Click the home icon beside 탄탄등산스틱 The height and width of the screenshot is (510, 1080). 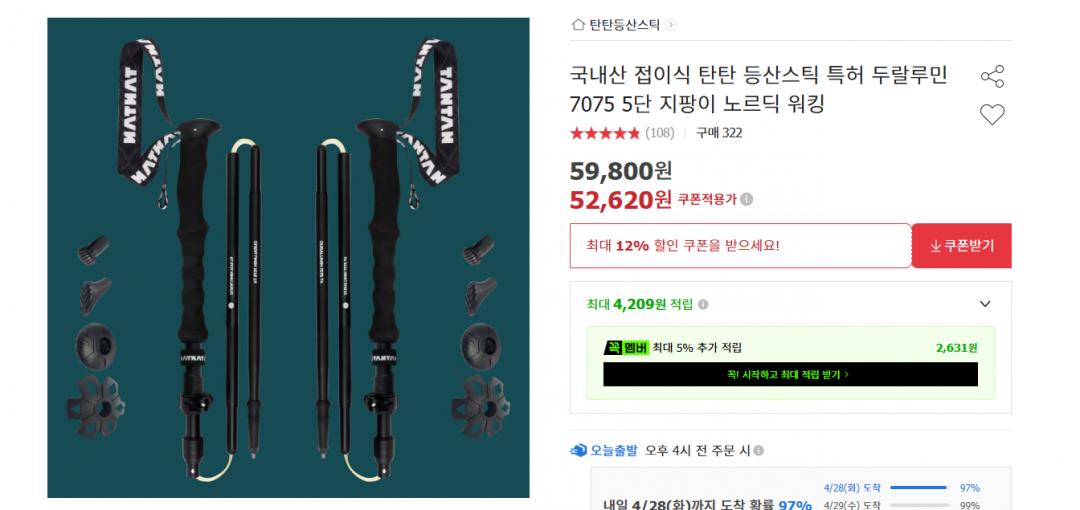(578, 25)
